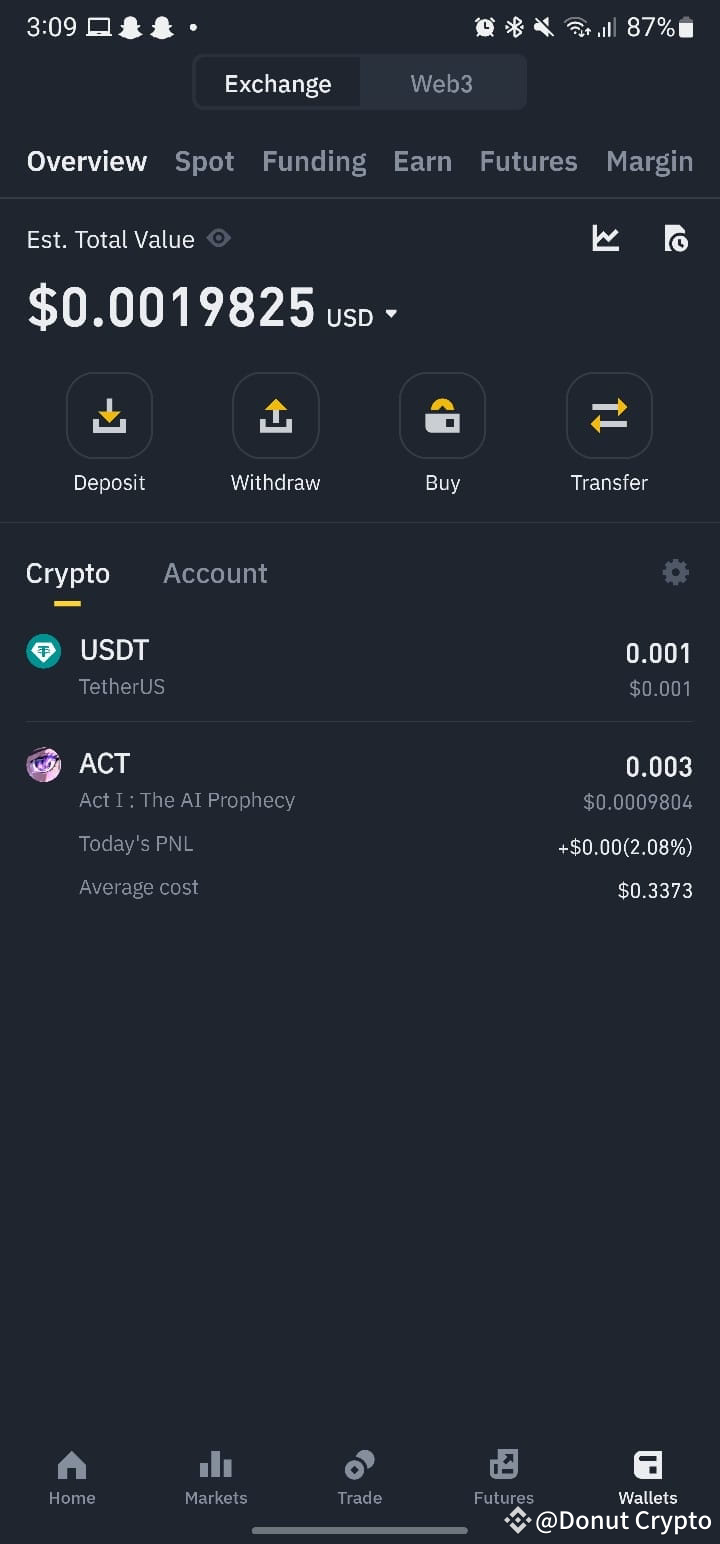Open the USD currency dropdown
Image resolution: width=720 pixels, height=1544 pixels.
pyautogui.click(x=362, y=317)
